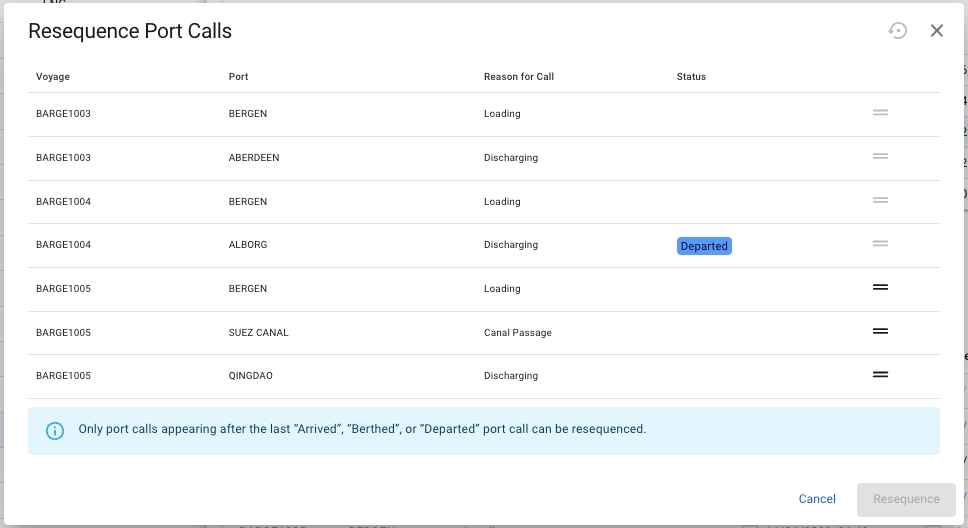
Task: Select the SUEZ CANAL port cell
Action: click(258, 333)
